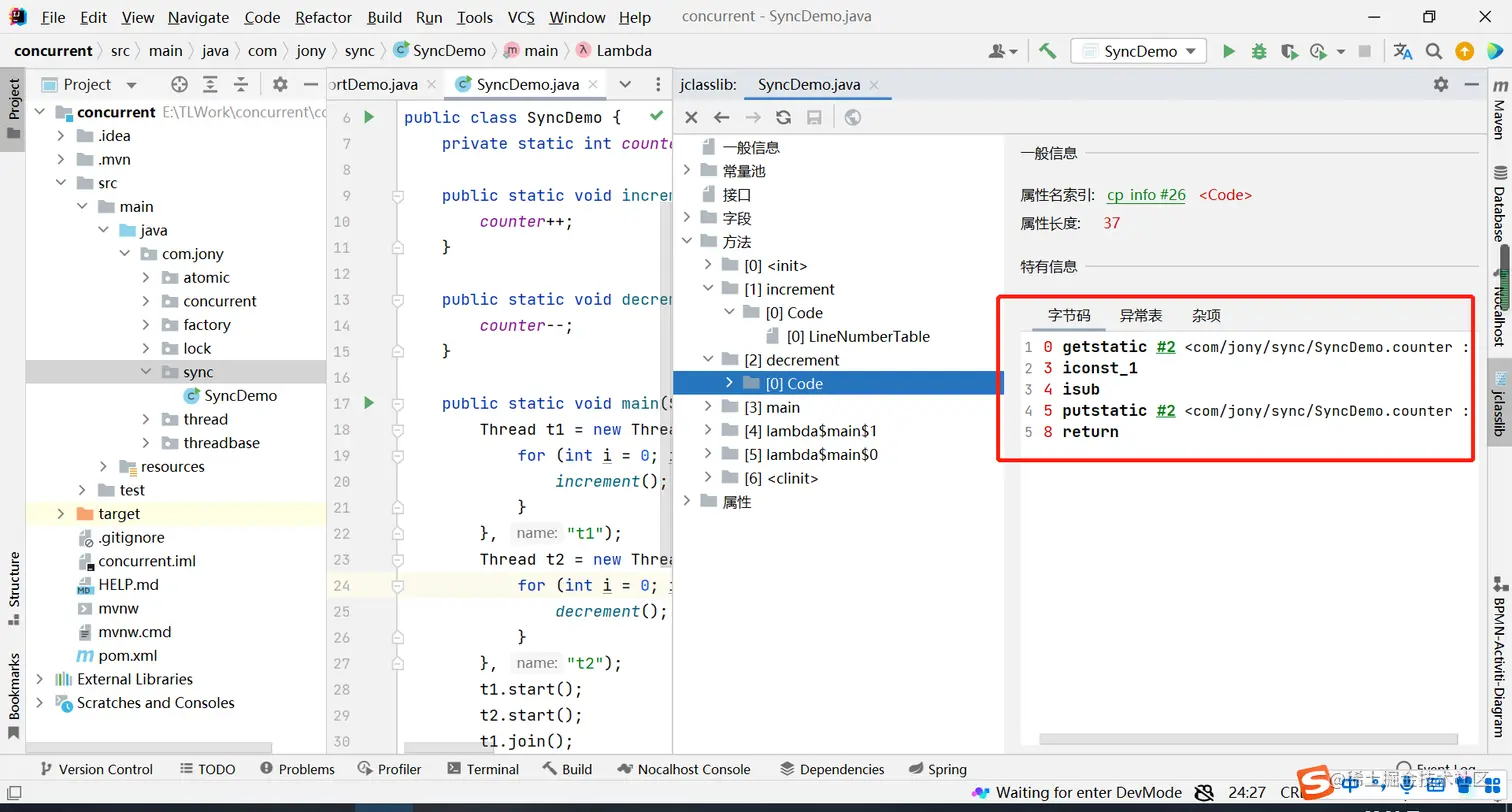Open SyncDemo run configuration dropdown
Viewport: 1512px width, 812px height.
(x=1139, y=51)
